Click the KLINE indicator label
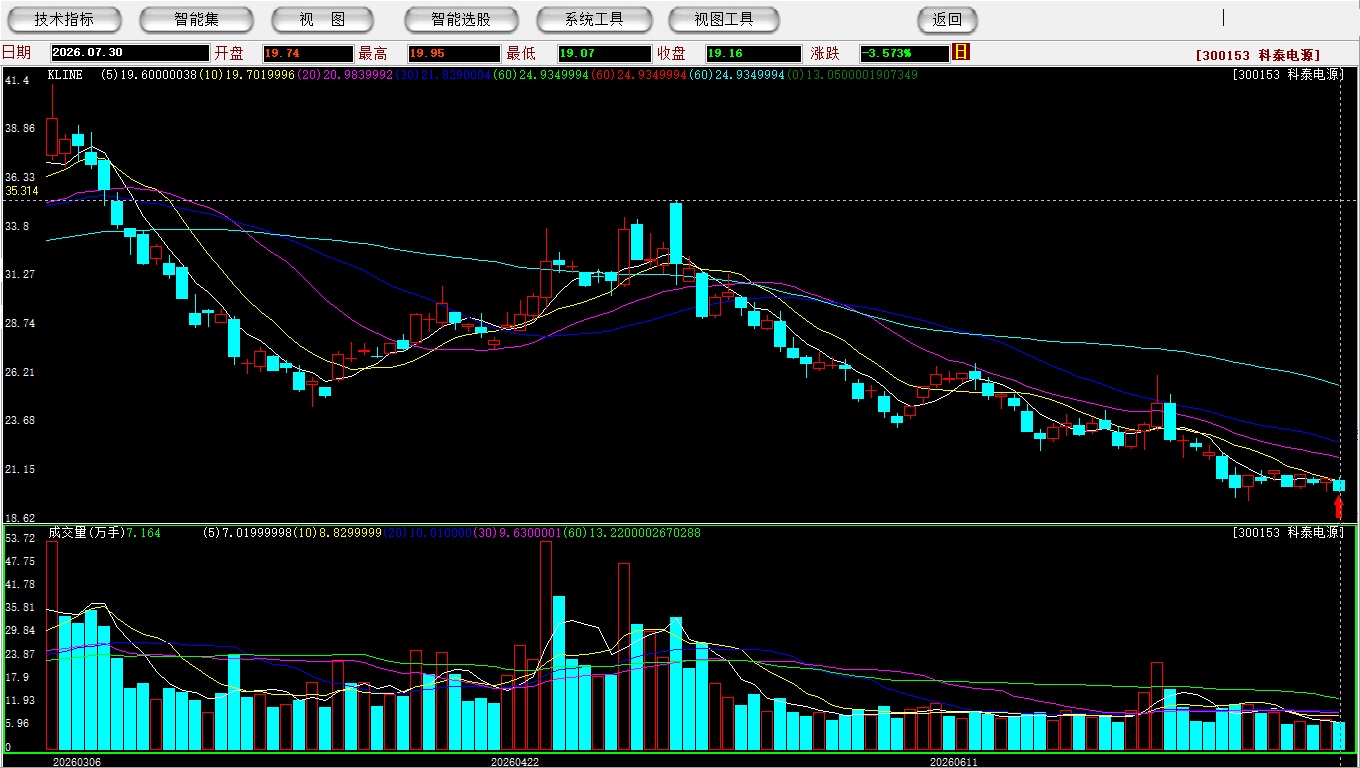 tap(65, 74)
